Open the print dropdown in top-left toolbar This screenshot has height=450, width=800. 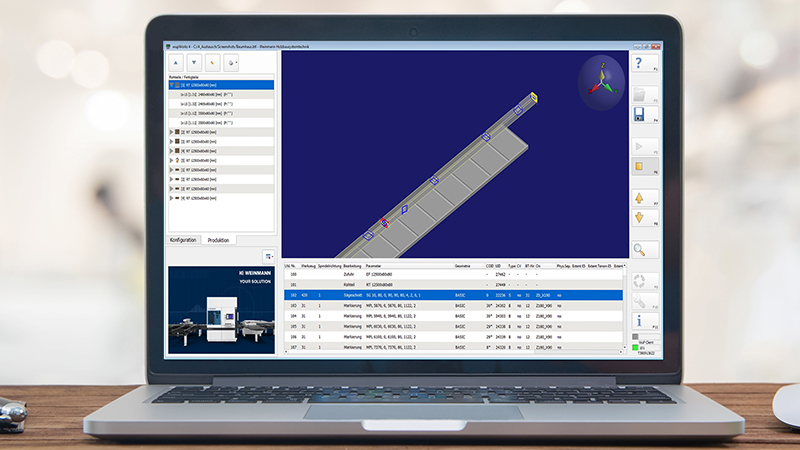tap(234, 63)
